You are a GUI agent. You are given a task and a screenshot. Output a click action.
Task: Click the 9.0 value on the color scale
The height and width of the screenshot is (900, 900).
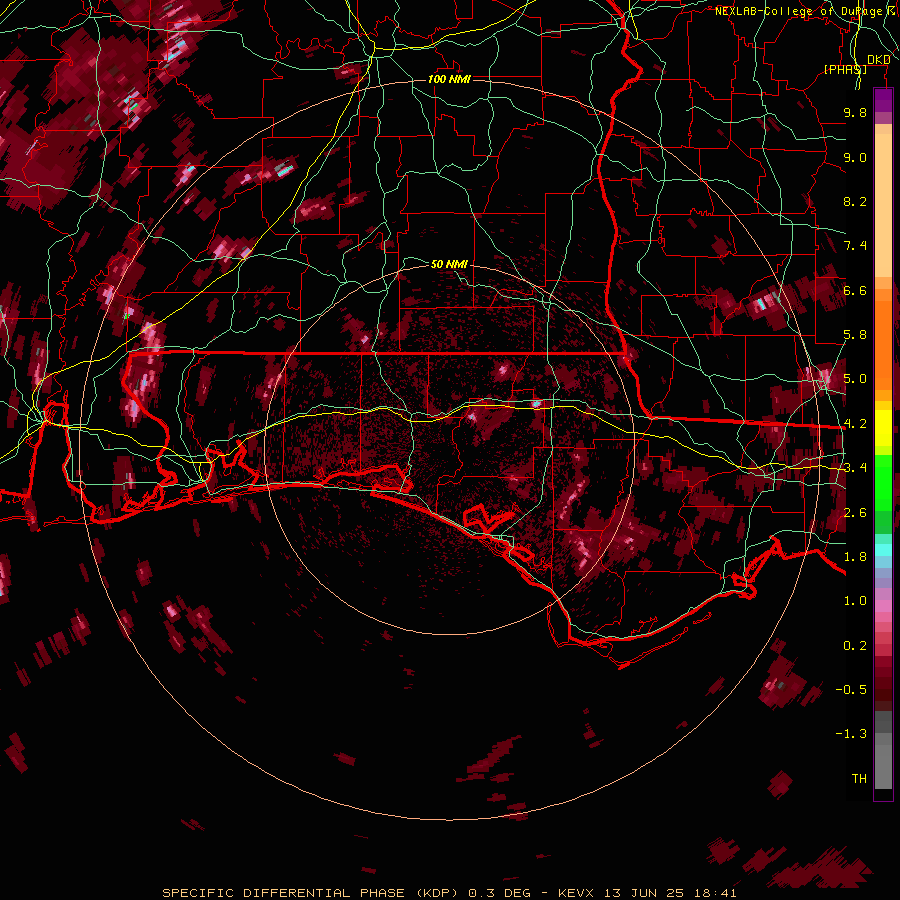tap(855, 157)
